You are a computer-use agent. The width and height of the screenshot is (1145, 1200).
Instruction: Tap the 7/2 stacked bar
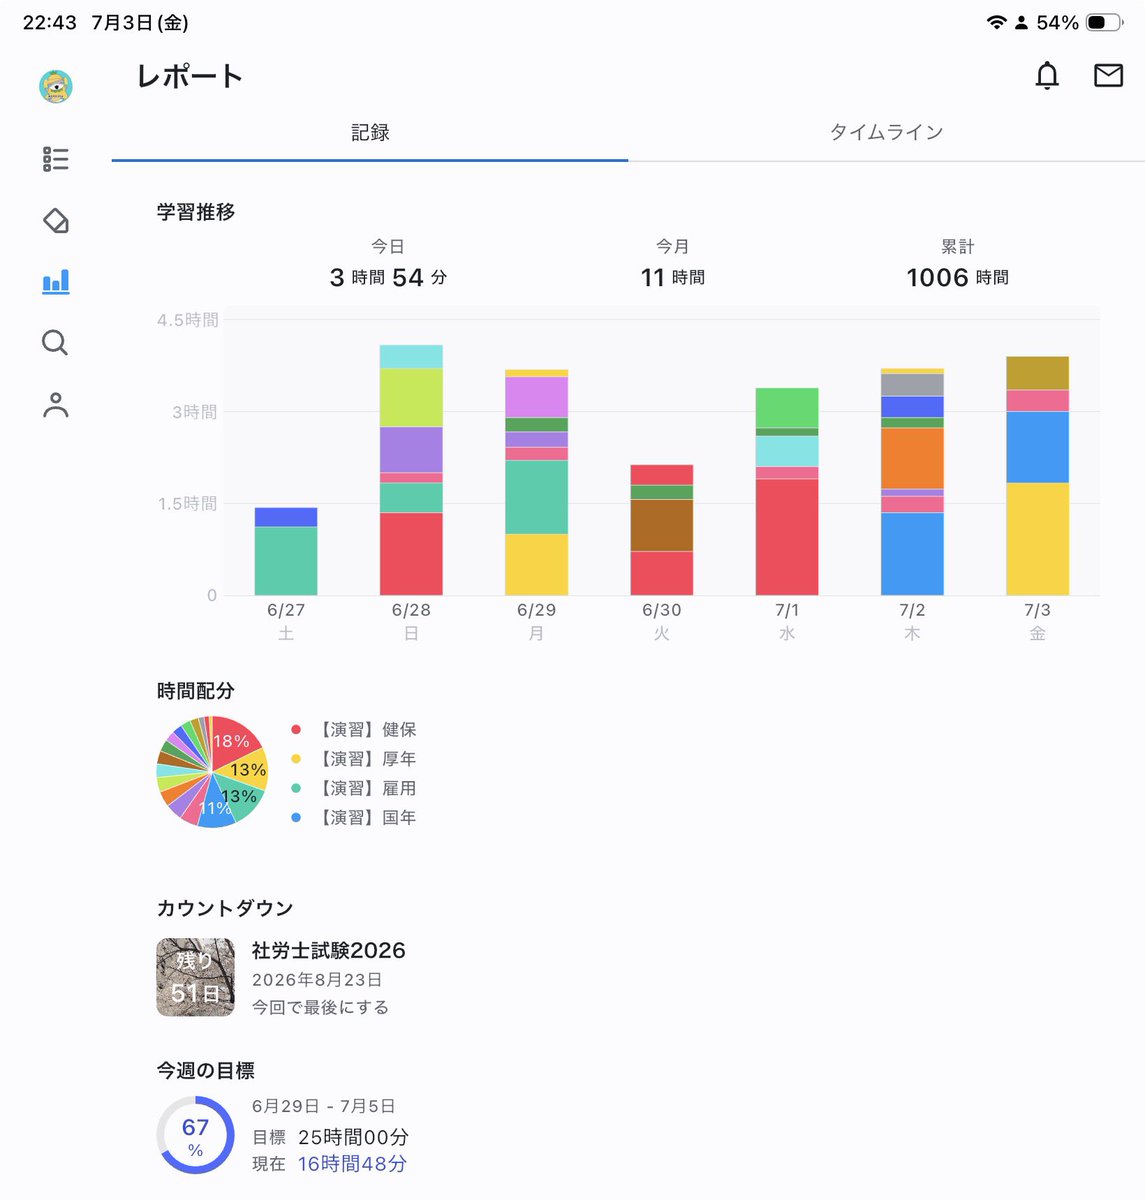[x=912, y=482]
